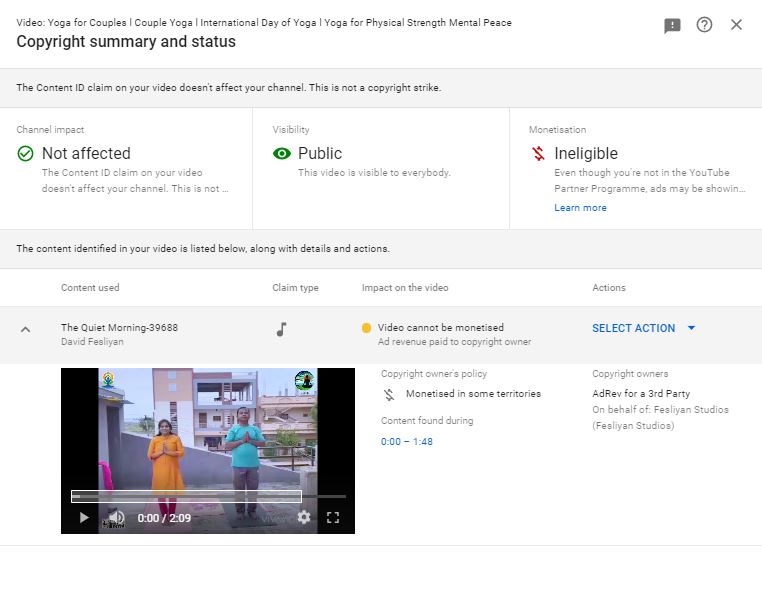Click the 'Actions' column header
762x593 pixels.
click(x=609, y=288)
